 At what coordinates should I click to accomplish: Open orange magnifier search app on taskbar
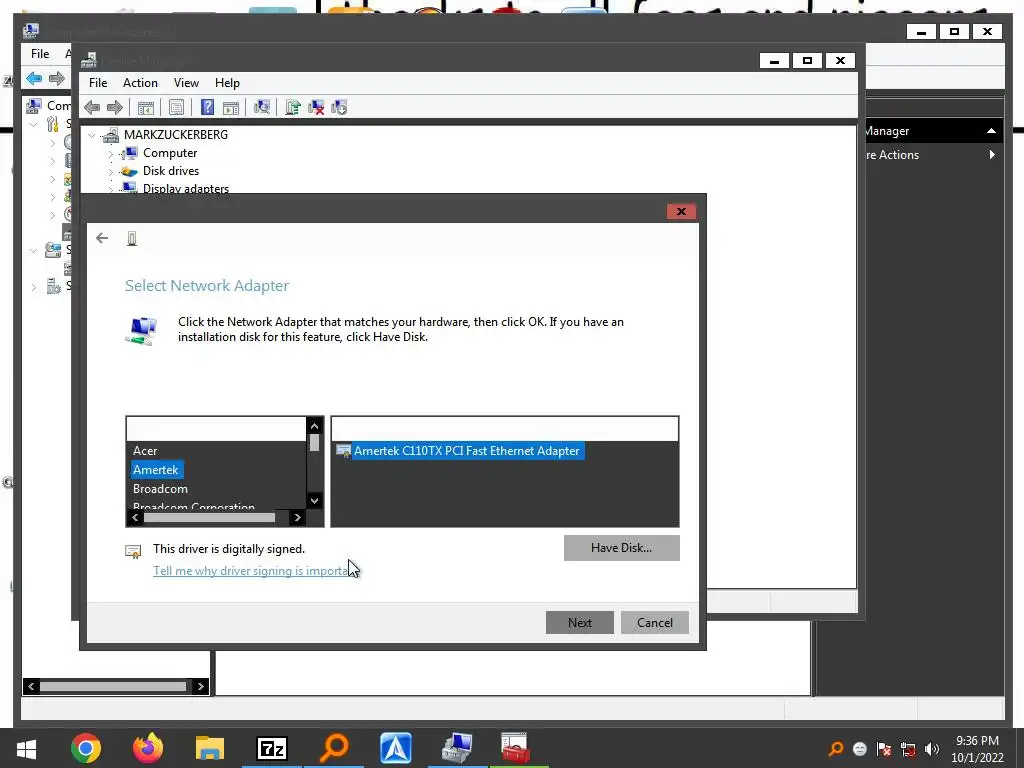334,748
